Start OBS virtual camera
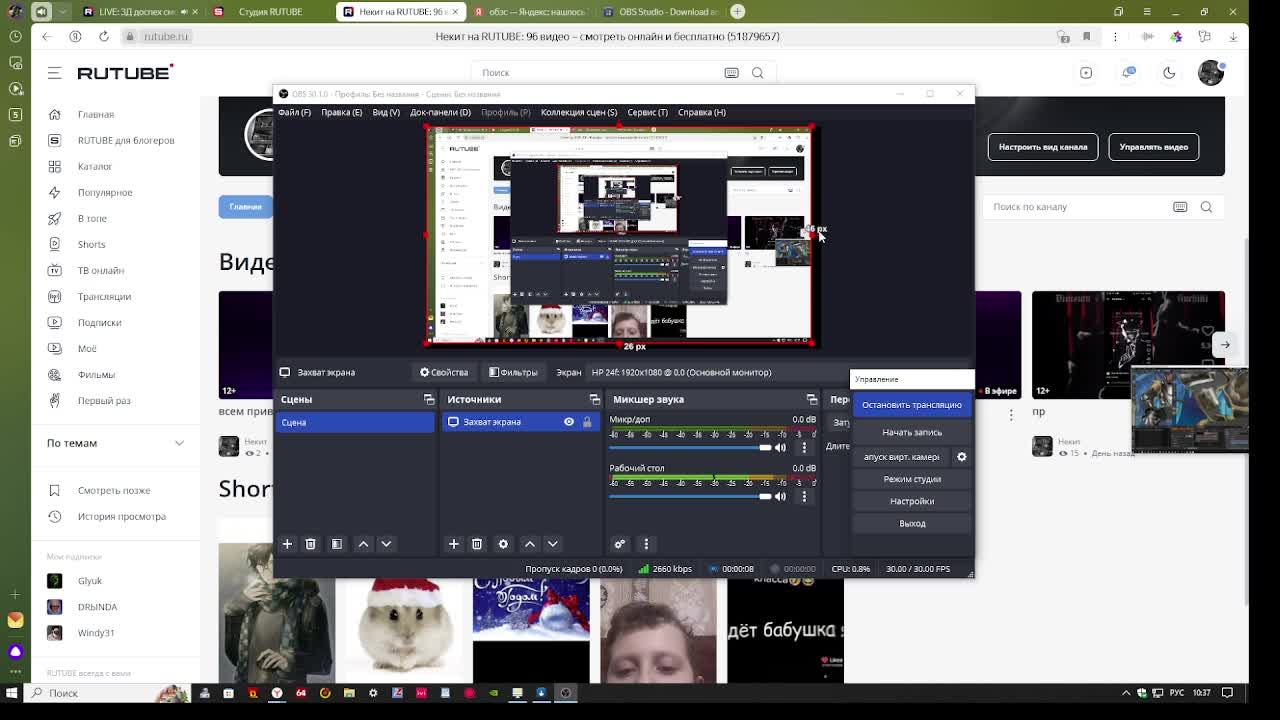1280x720 pixels. pos(901,457)
